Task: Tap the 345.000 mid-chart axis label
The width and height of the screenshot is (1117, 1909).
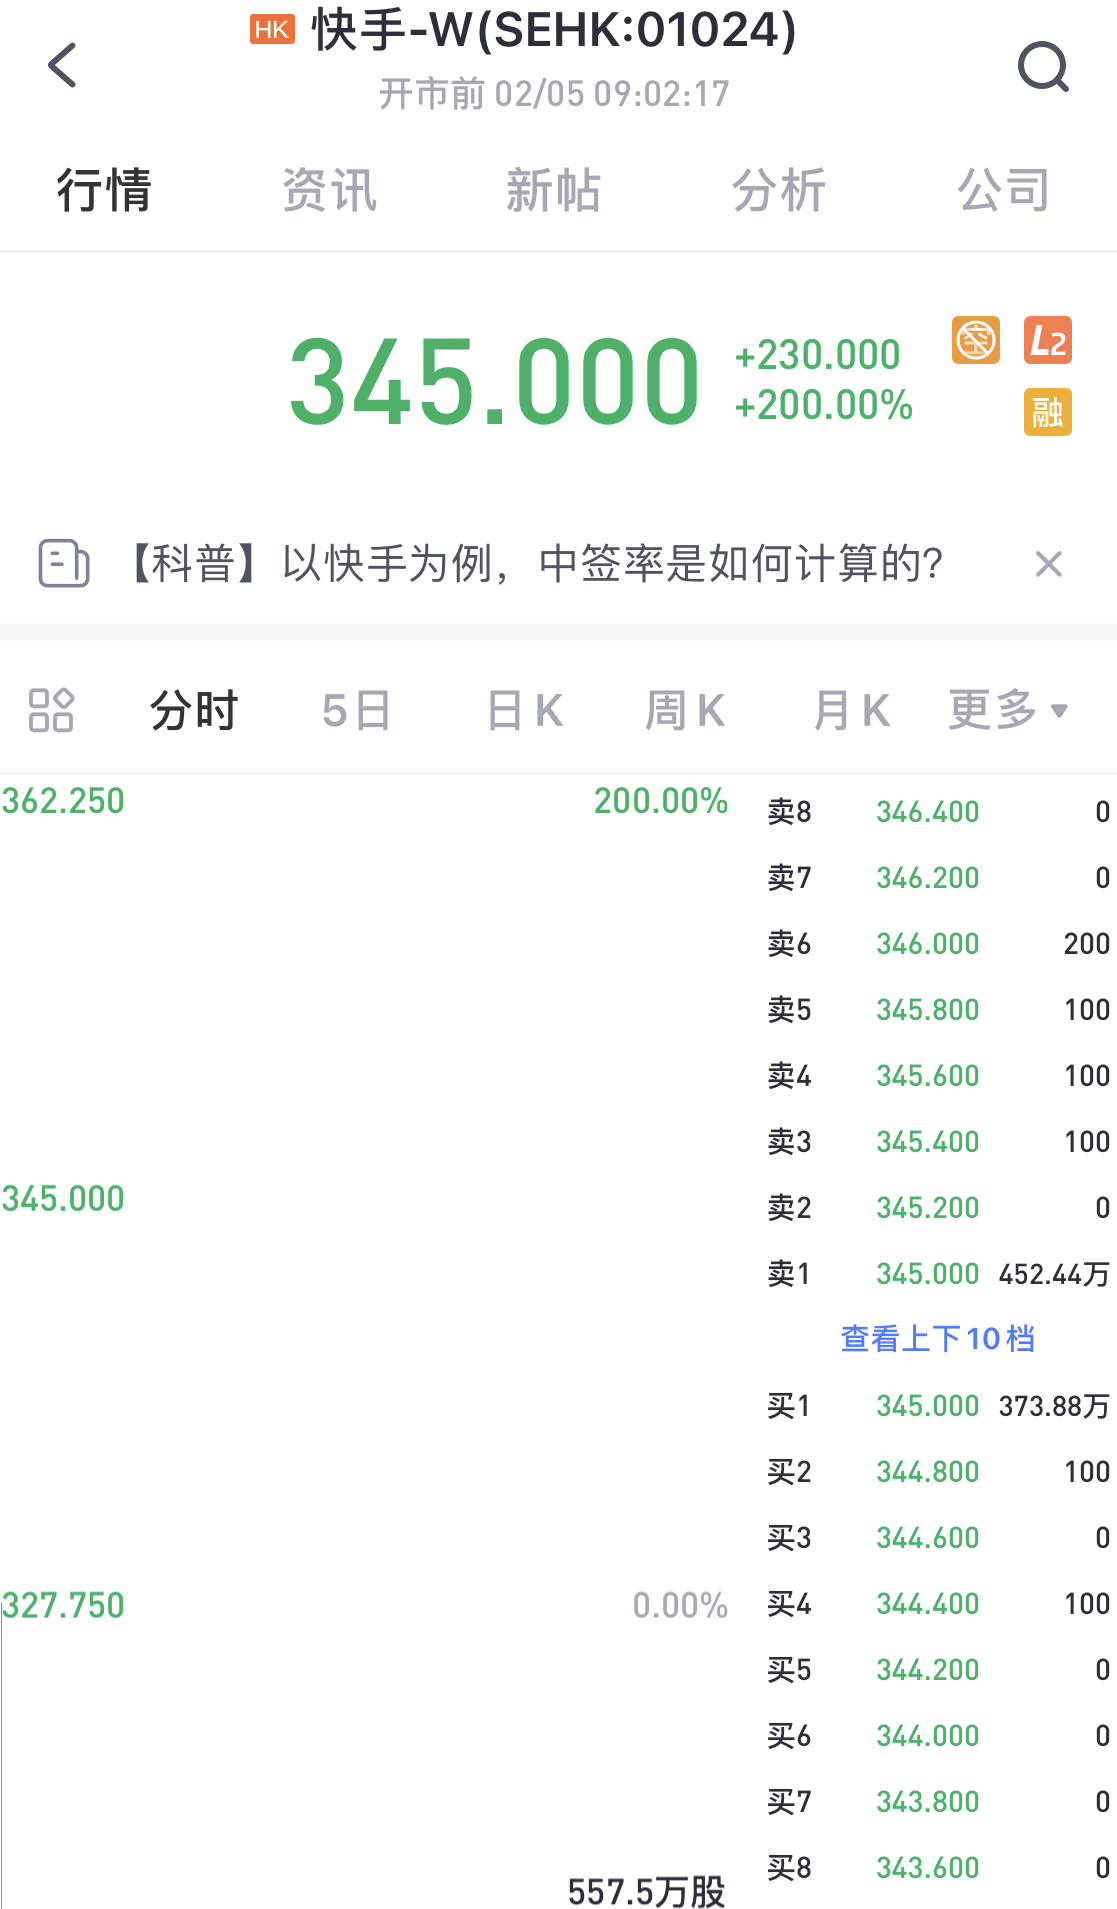Action: tap(63, 1198)
